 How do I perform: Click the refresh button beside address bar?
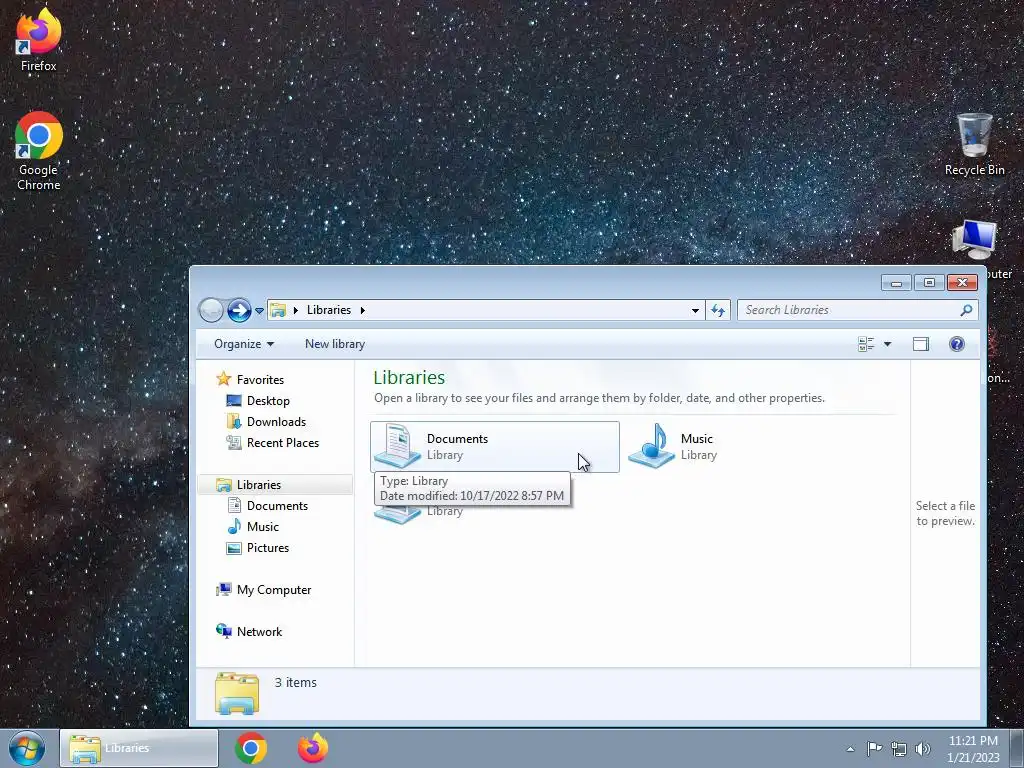[718, 310]
